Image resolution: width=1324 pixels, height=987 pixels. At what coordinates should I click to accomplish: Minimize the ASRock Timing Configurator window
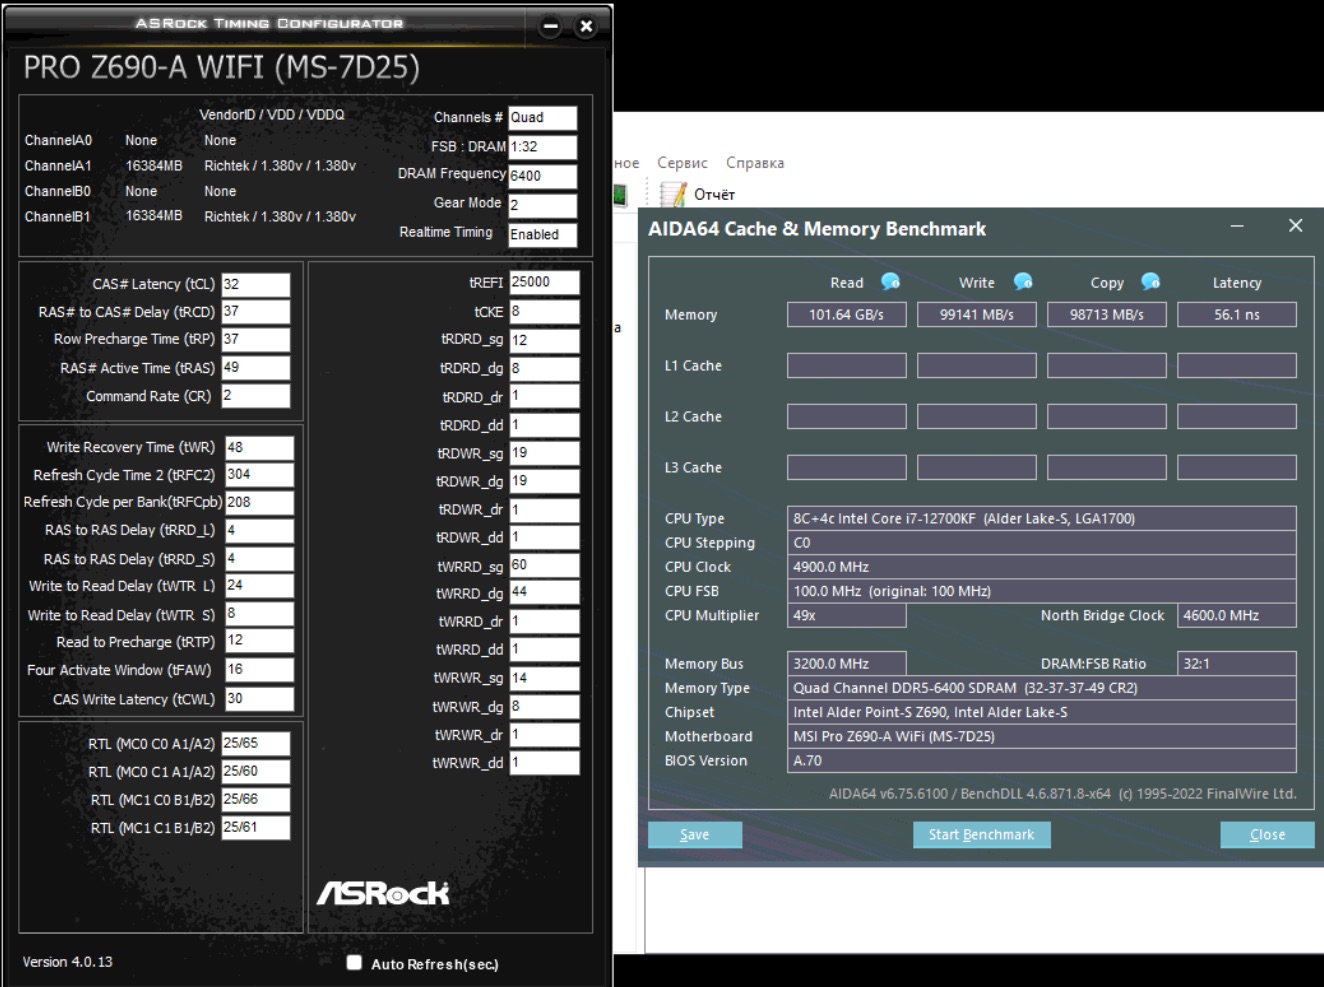[x=551, y=27]
